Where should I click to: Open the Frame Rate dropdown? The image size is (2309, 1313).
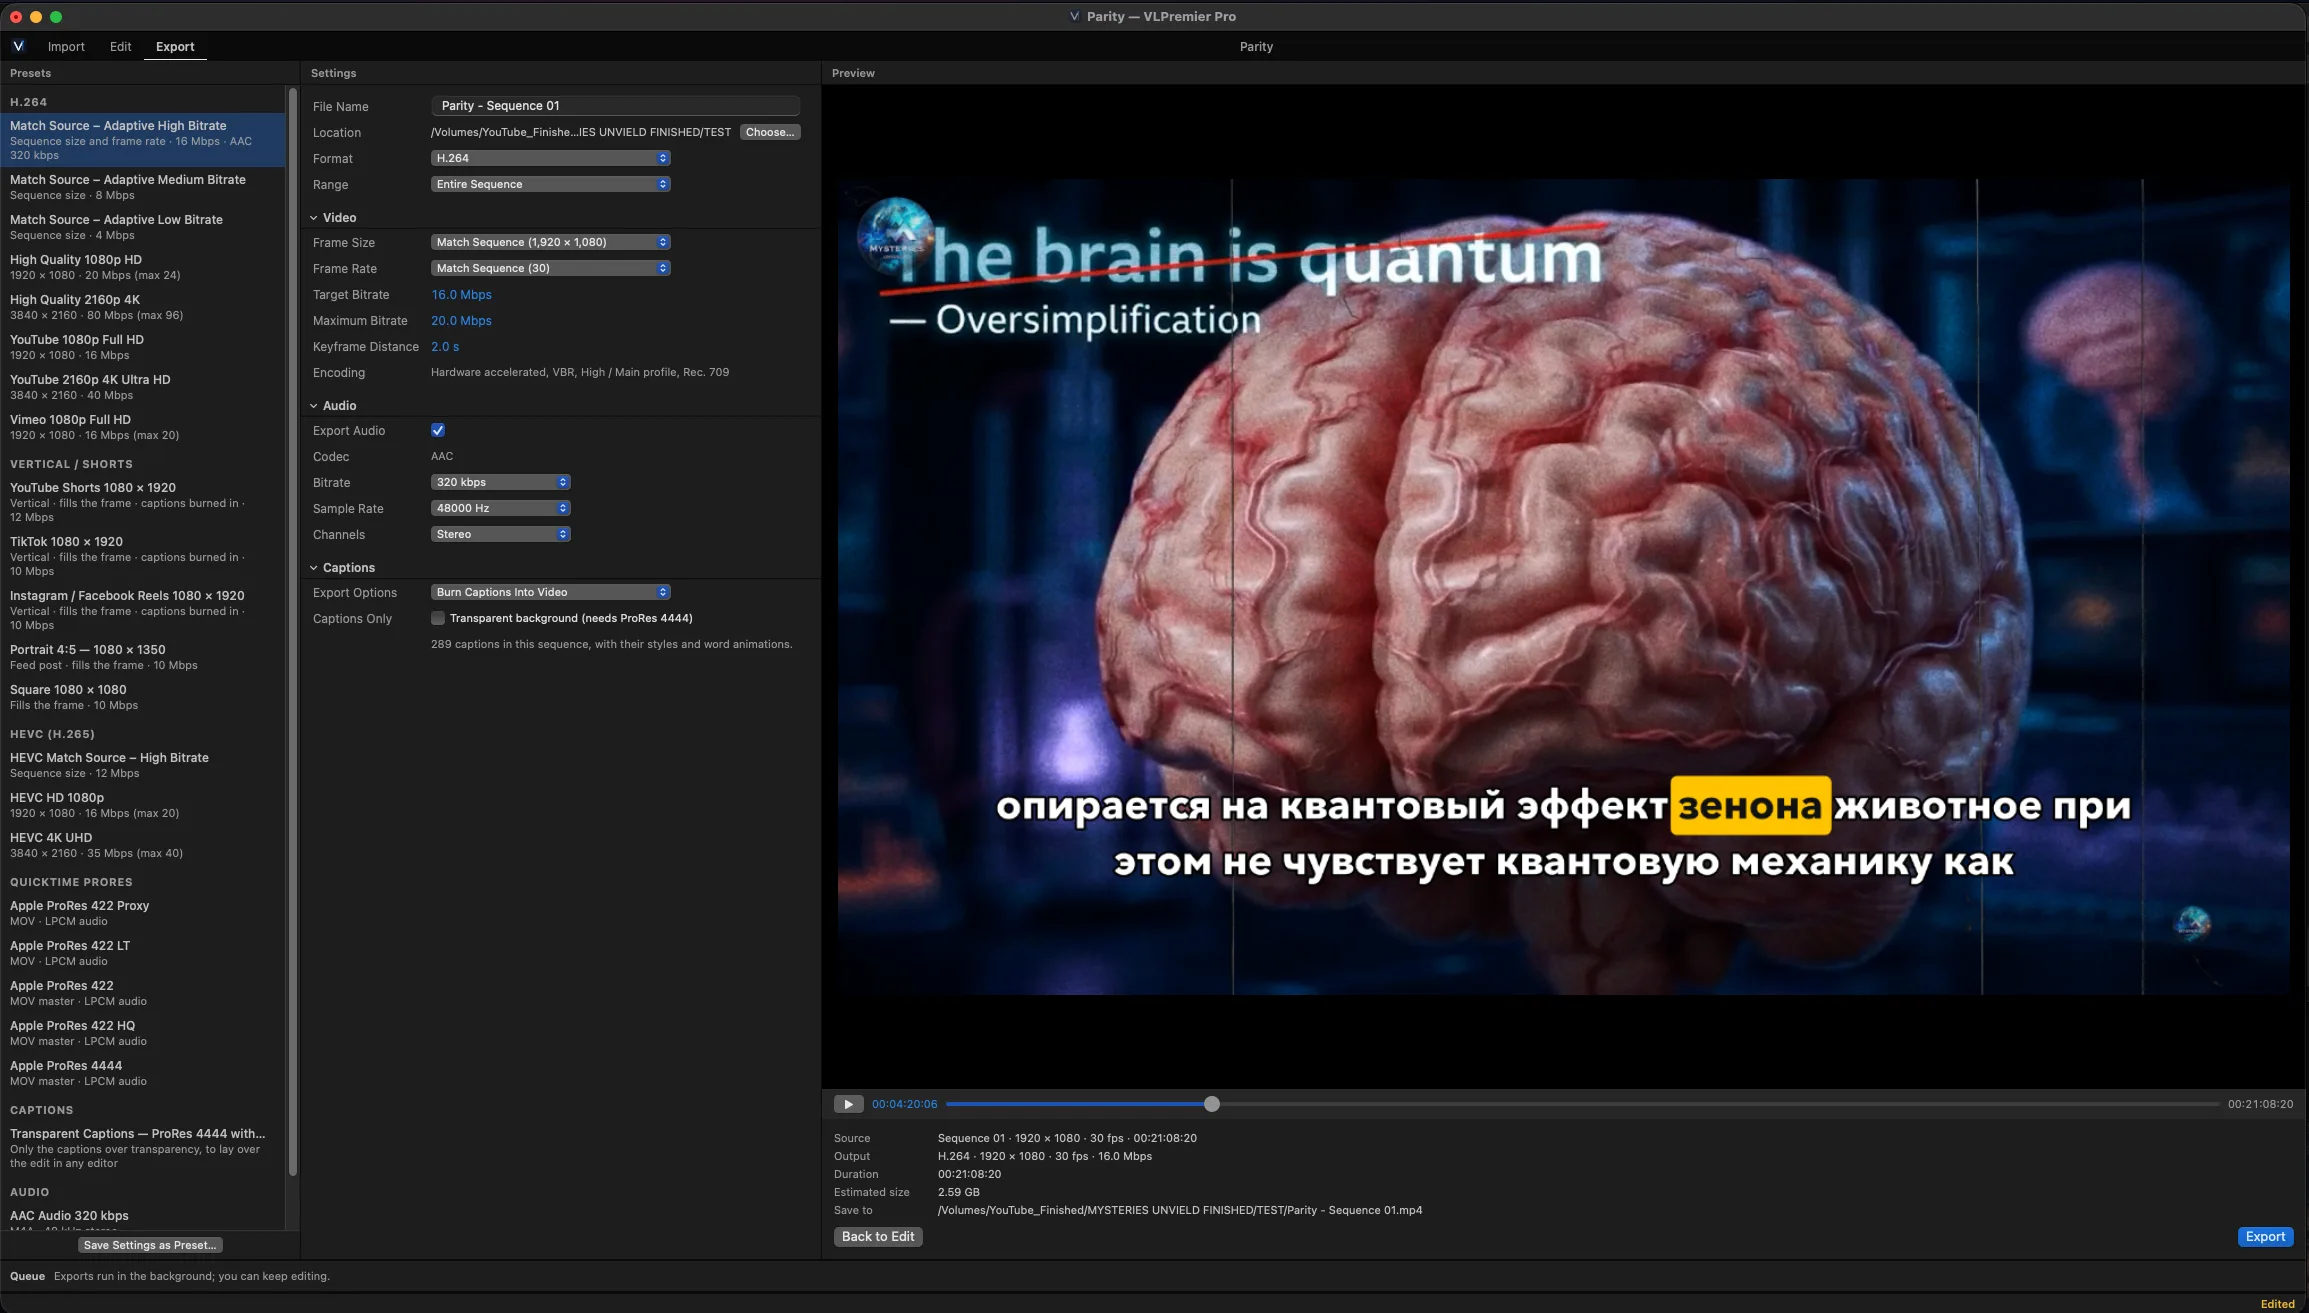point(550,268)
